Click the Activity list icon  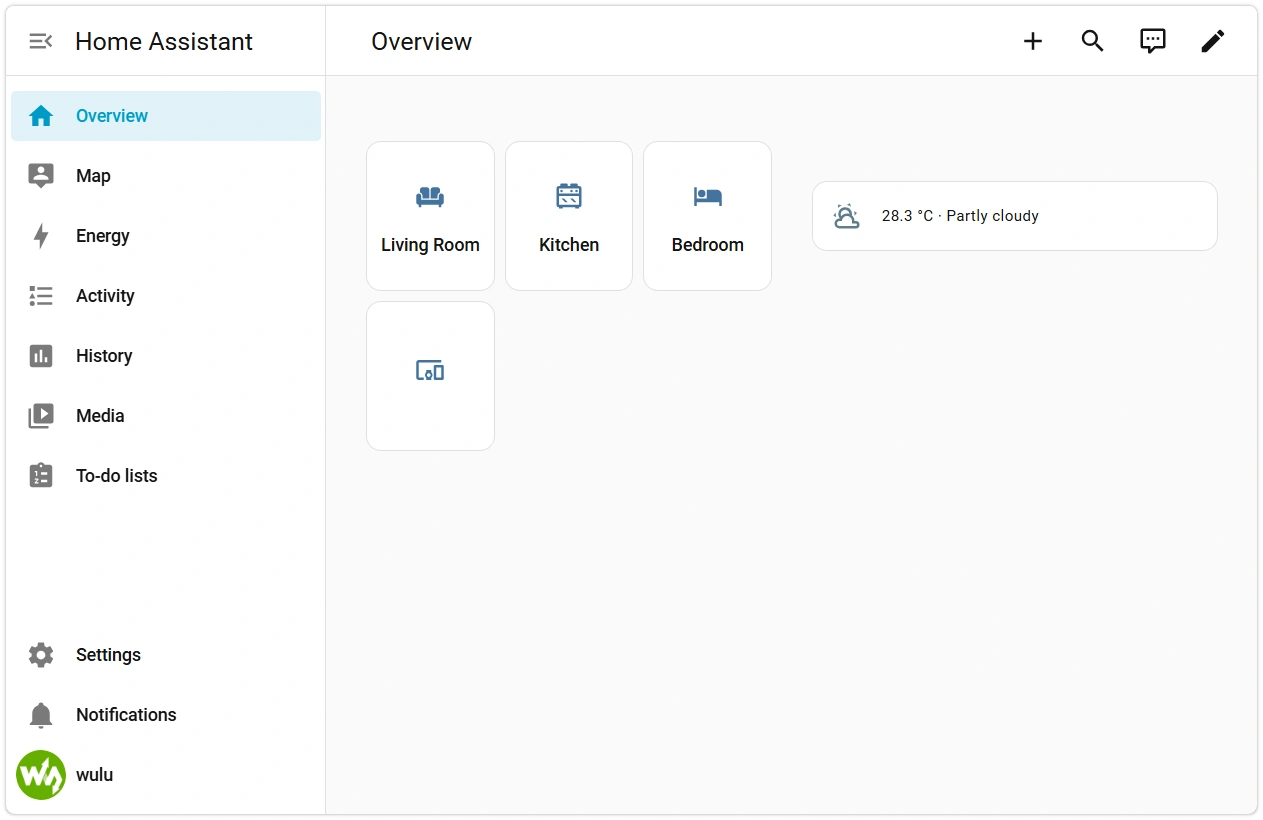click(41, 296)
